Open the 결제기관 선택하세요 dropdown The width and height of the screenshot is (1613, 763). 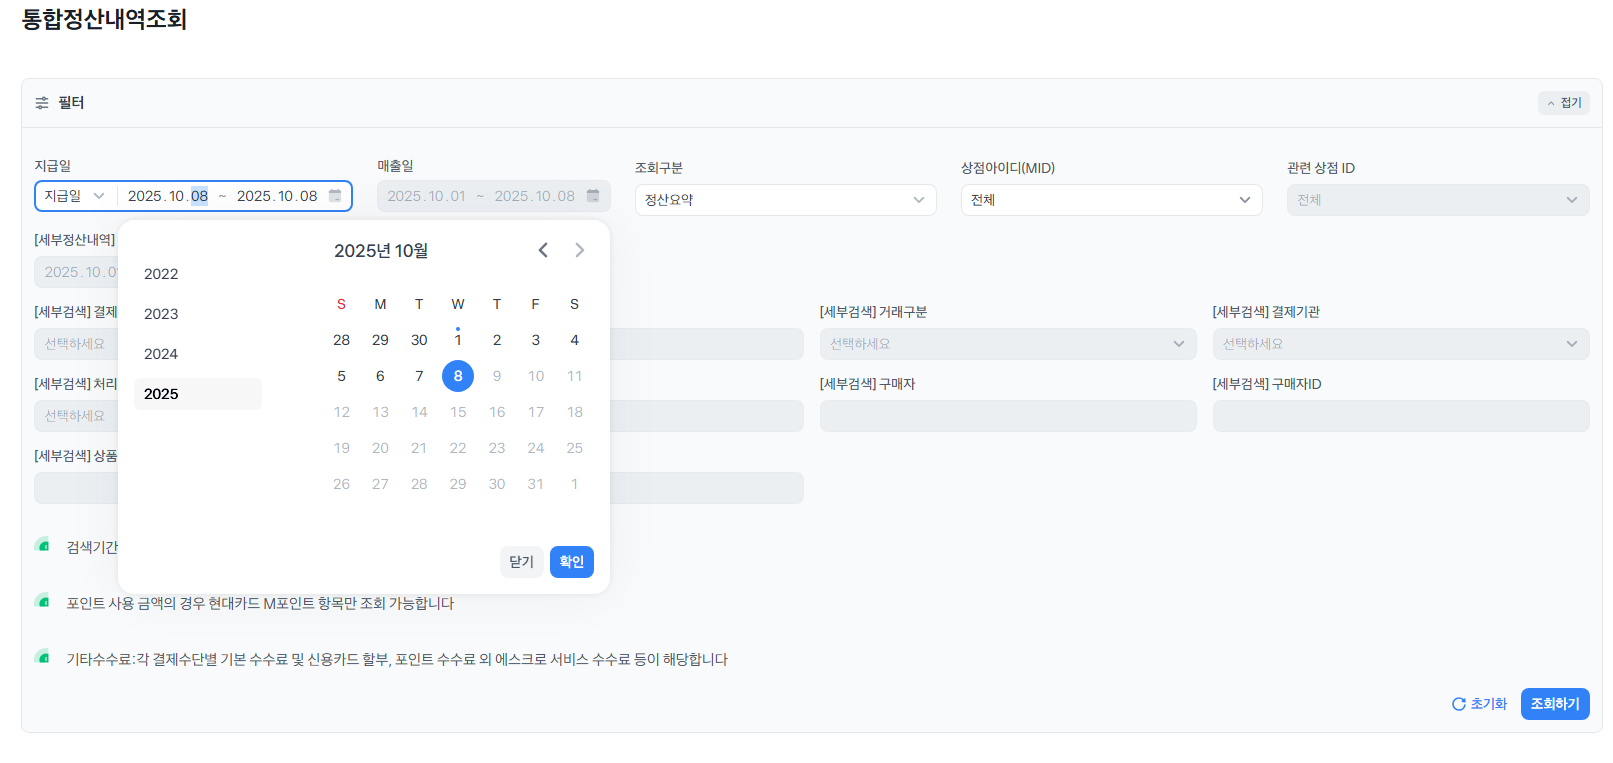1401,344
